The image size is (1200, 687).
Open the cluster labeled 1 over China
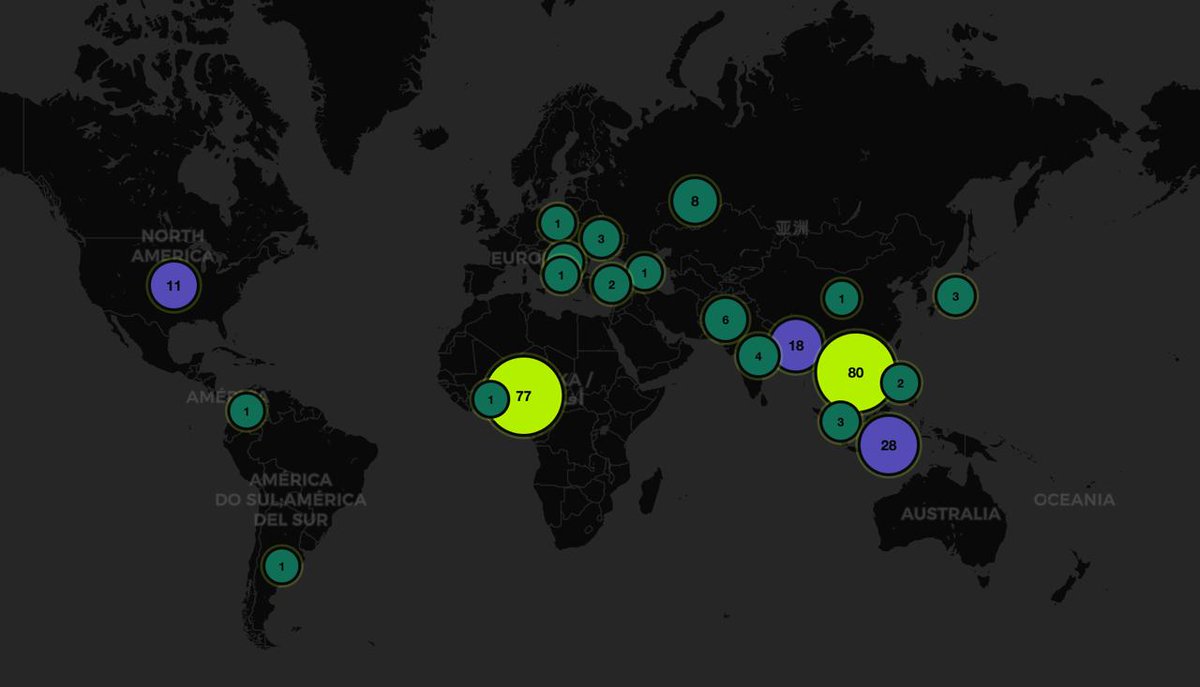coord(842,298)
